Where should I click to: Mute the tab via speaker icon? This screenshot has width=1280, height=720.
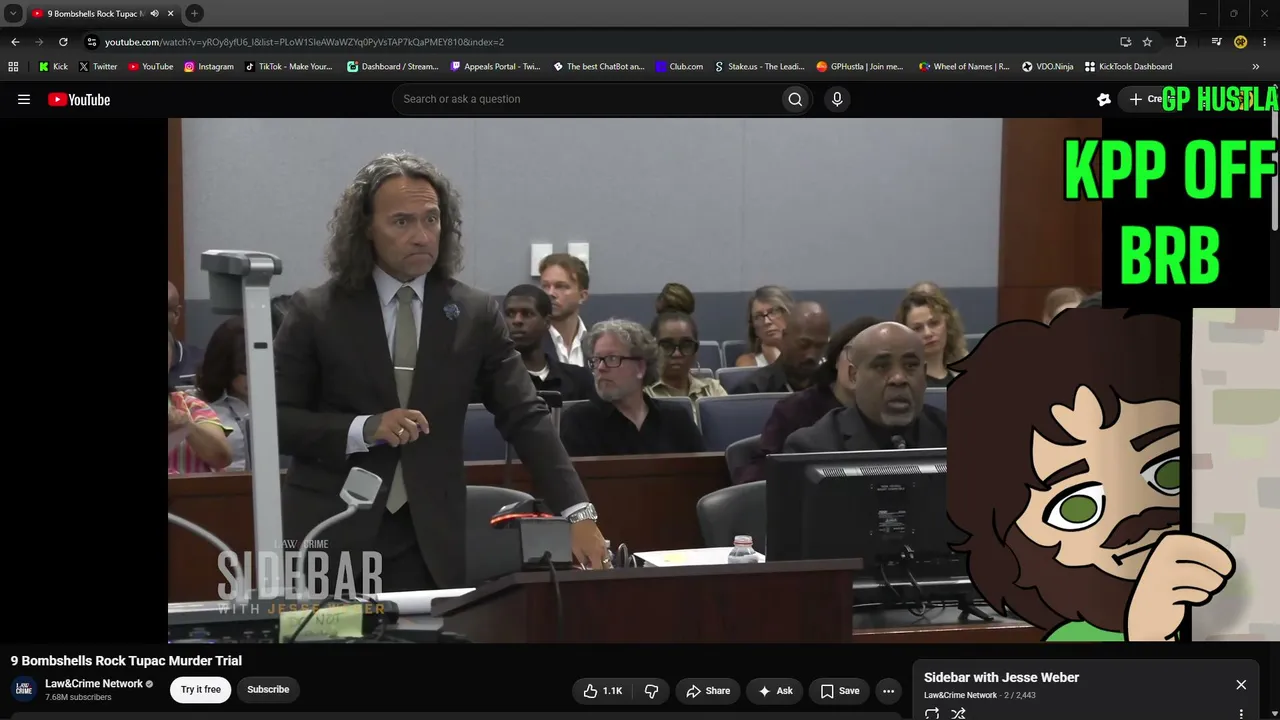154,14
